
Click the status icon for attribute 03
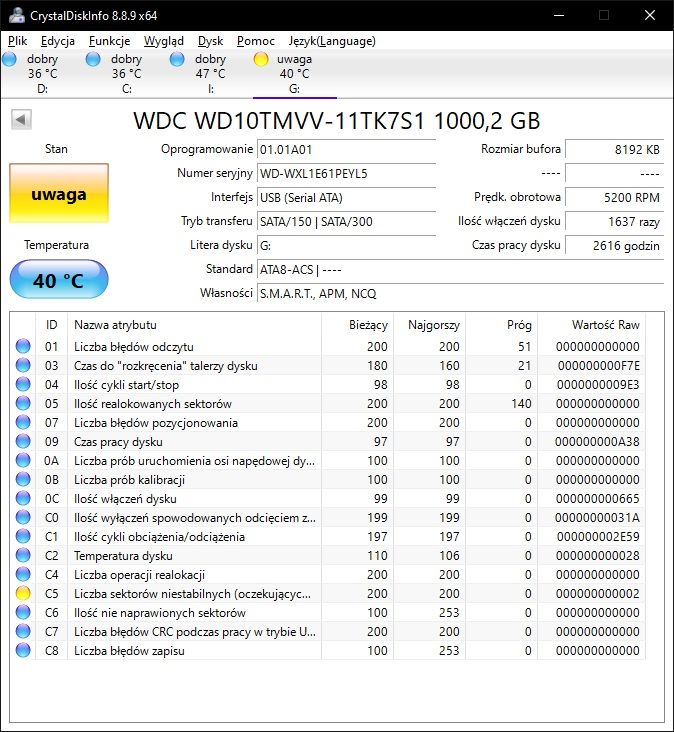coord(23,366)
